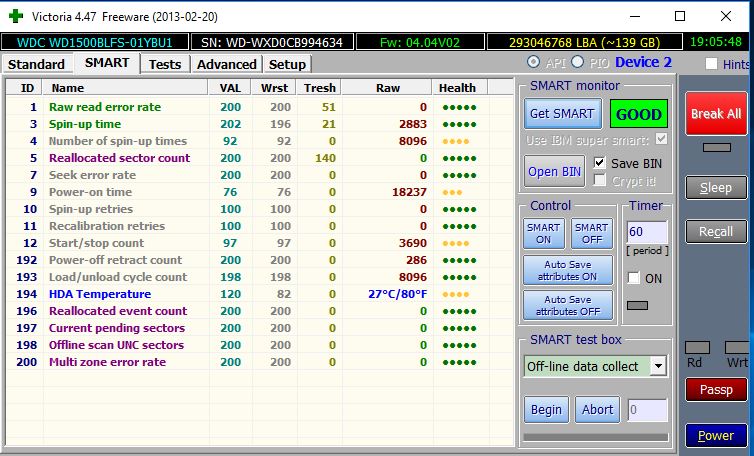754x456 pixels.
Task: Click the Begin test button
Action: [x=546, y=409]
